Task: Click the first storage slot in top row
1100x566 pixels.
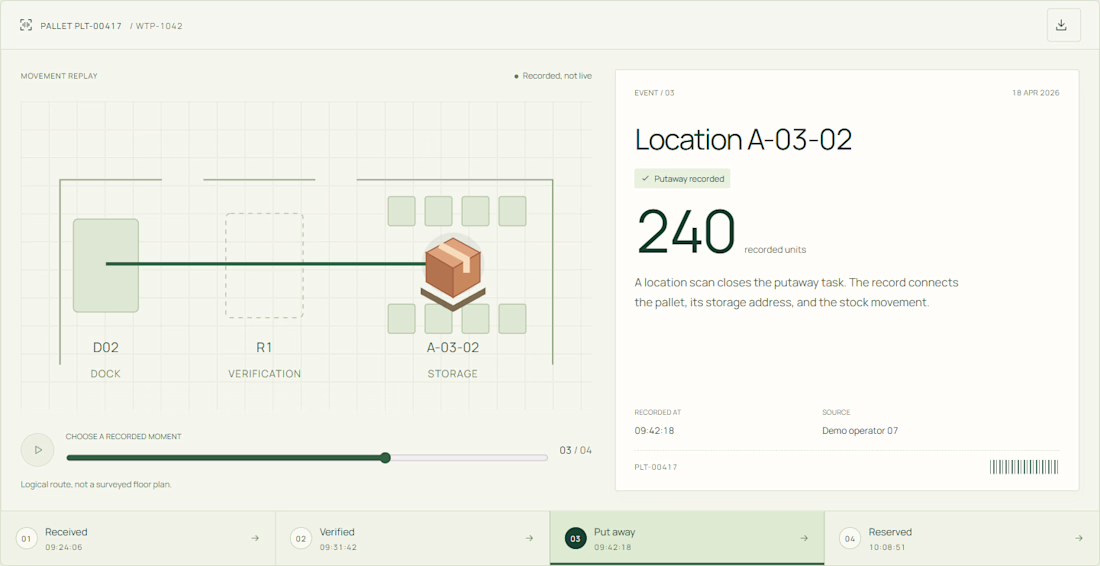Action: (402, 211)
